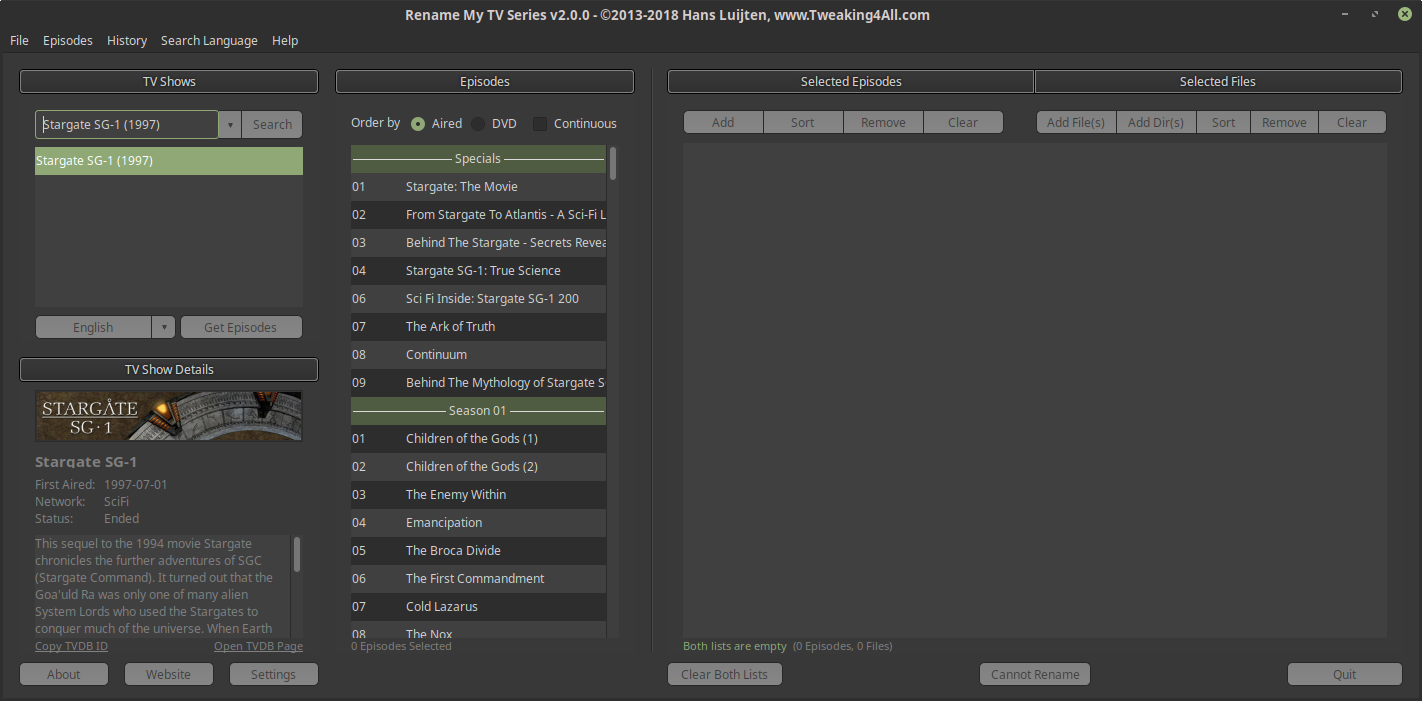Click Sort under Selected Files
1422x701 pixels.
[1224, 122]
